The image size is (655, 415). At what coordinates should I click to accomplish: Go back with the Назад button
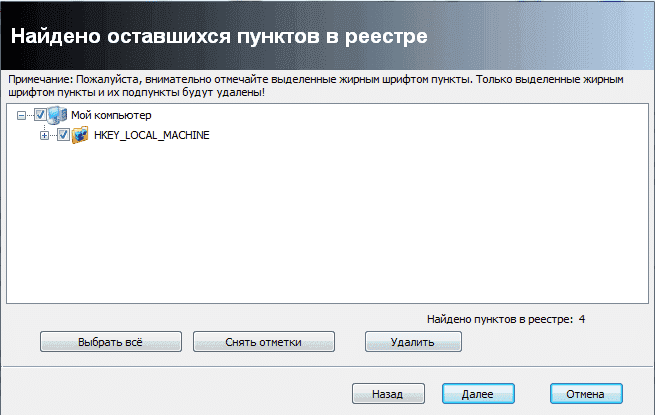[388, 394]
